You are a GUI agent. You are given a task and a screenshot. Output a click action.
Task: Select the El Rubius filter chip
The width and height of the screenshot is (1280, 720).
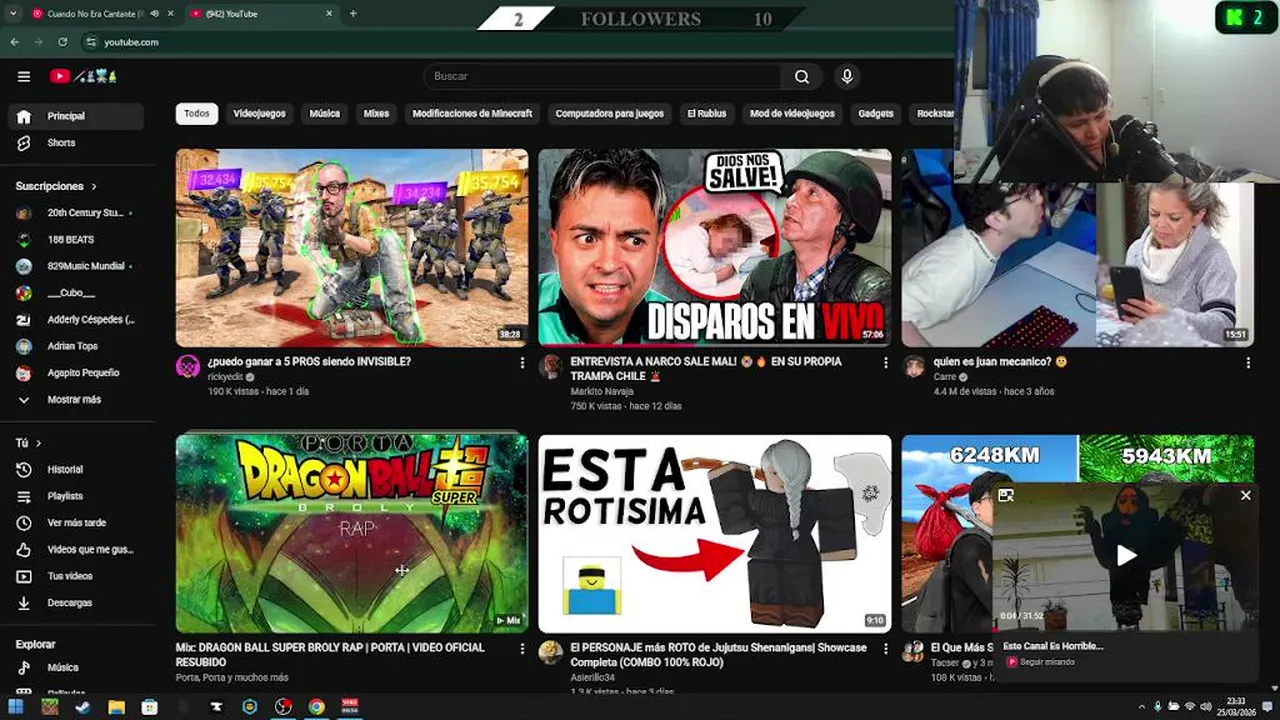click(707, 113)
